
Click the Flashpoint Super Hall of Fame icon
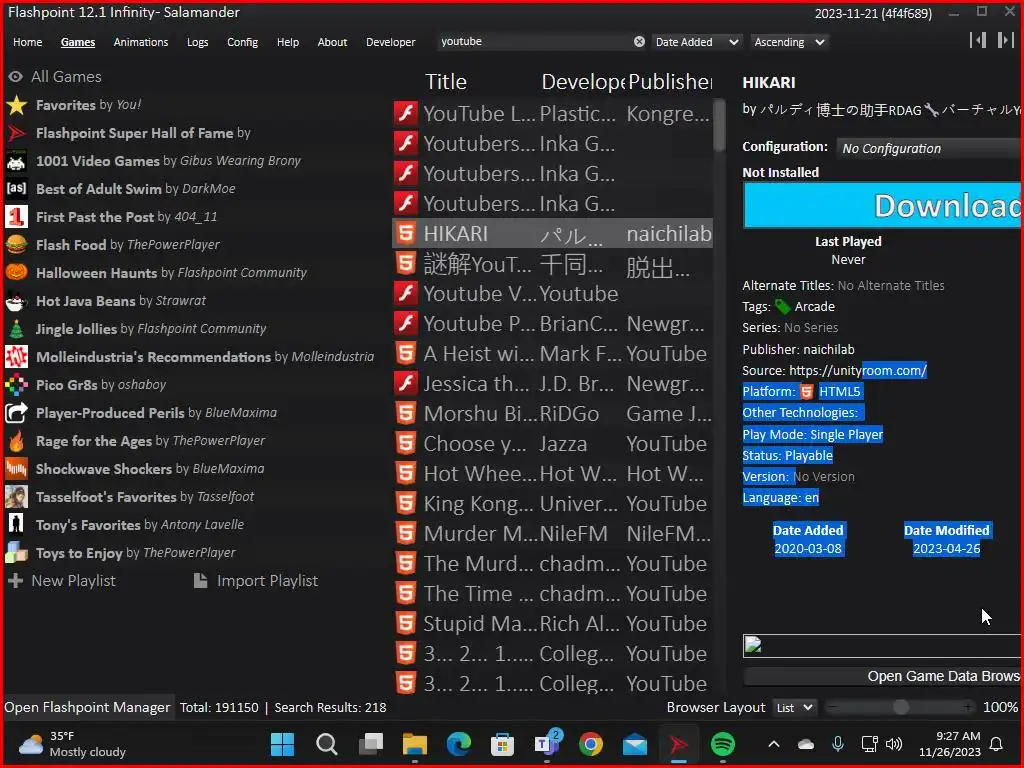(16, 133)
